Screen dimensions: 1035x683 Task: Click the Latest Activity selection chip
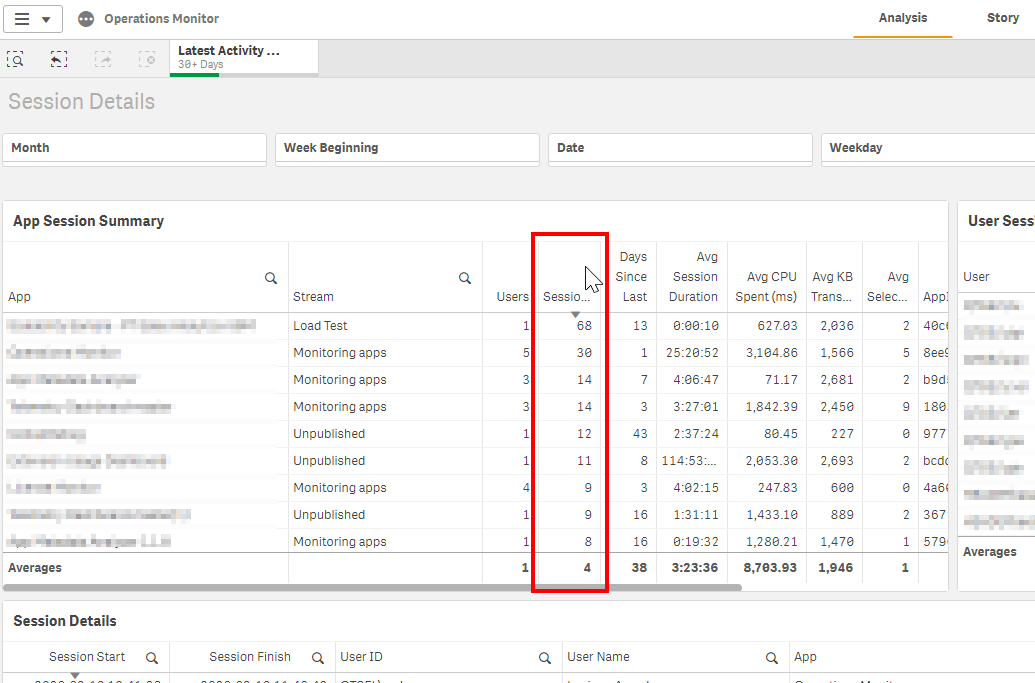(x=243, y=57)
